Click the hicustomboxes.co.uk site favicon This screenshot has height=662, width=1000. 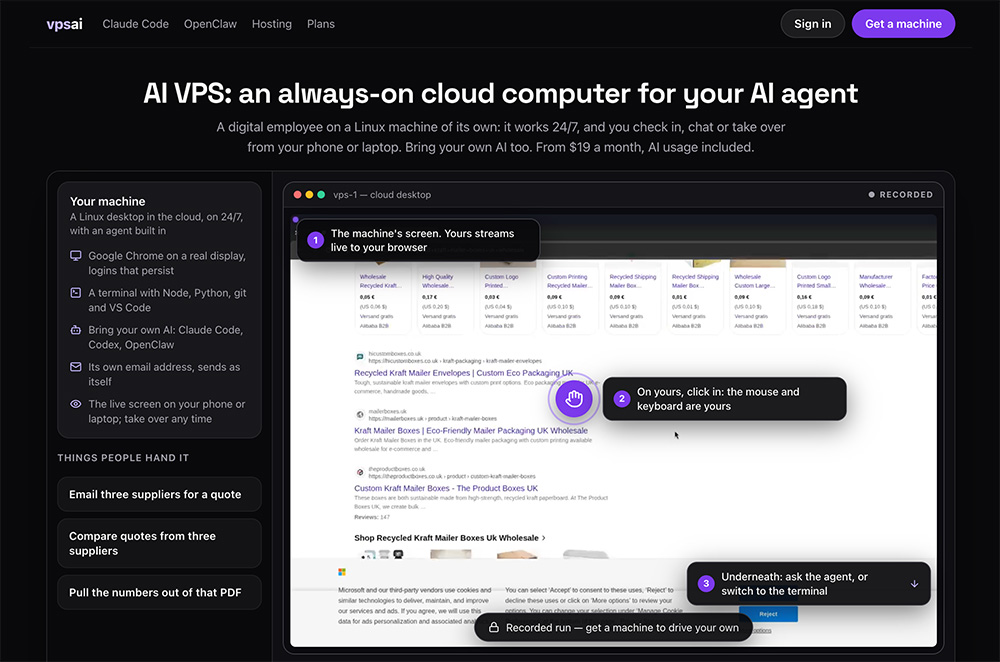(x=360, y=357)
